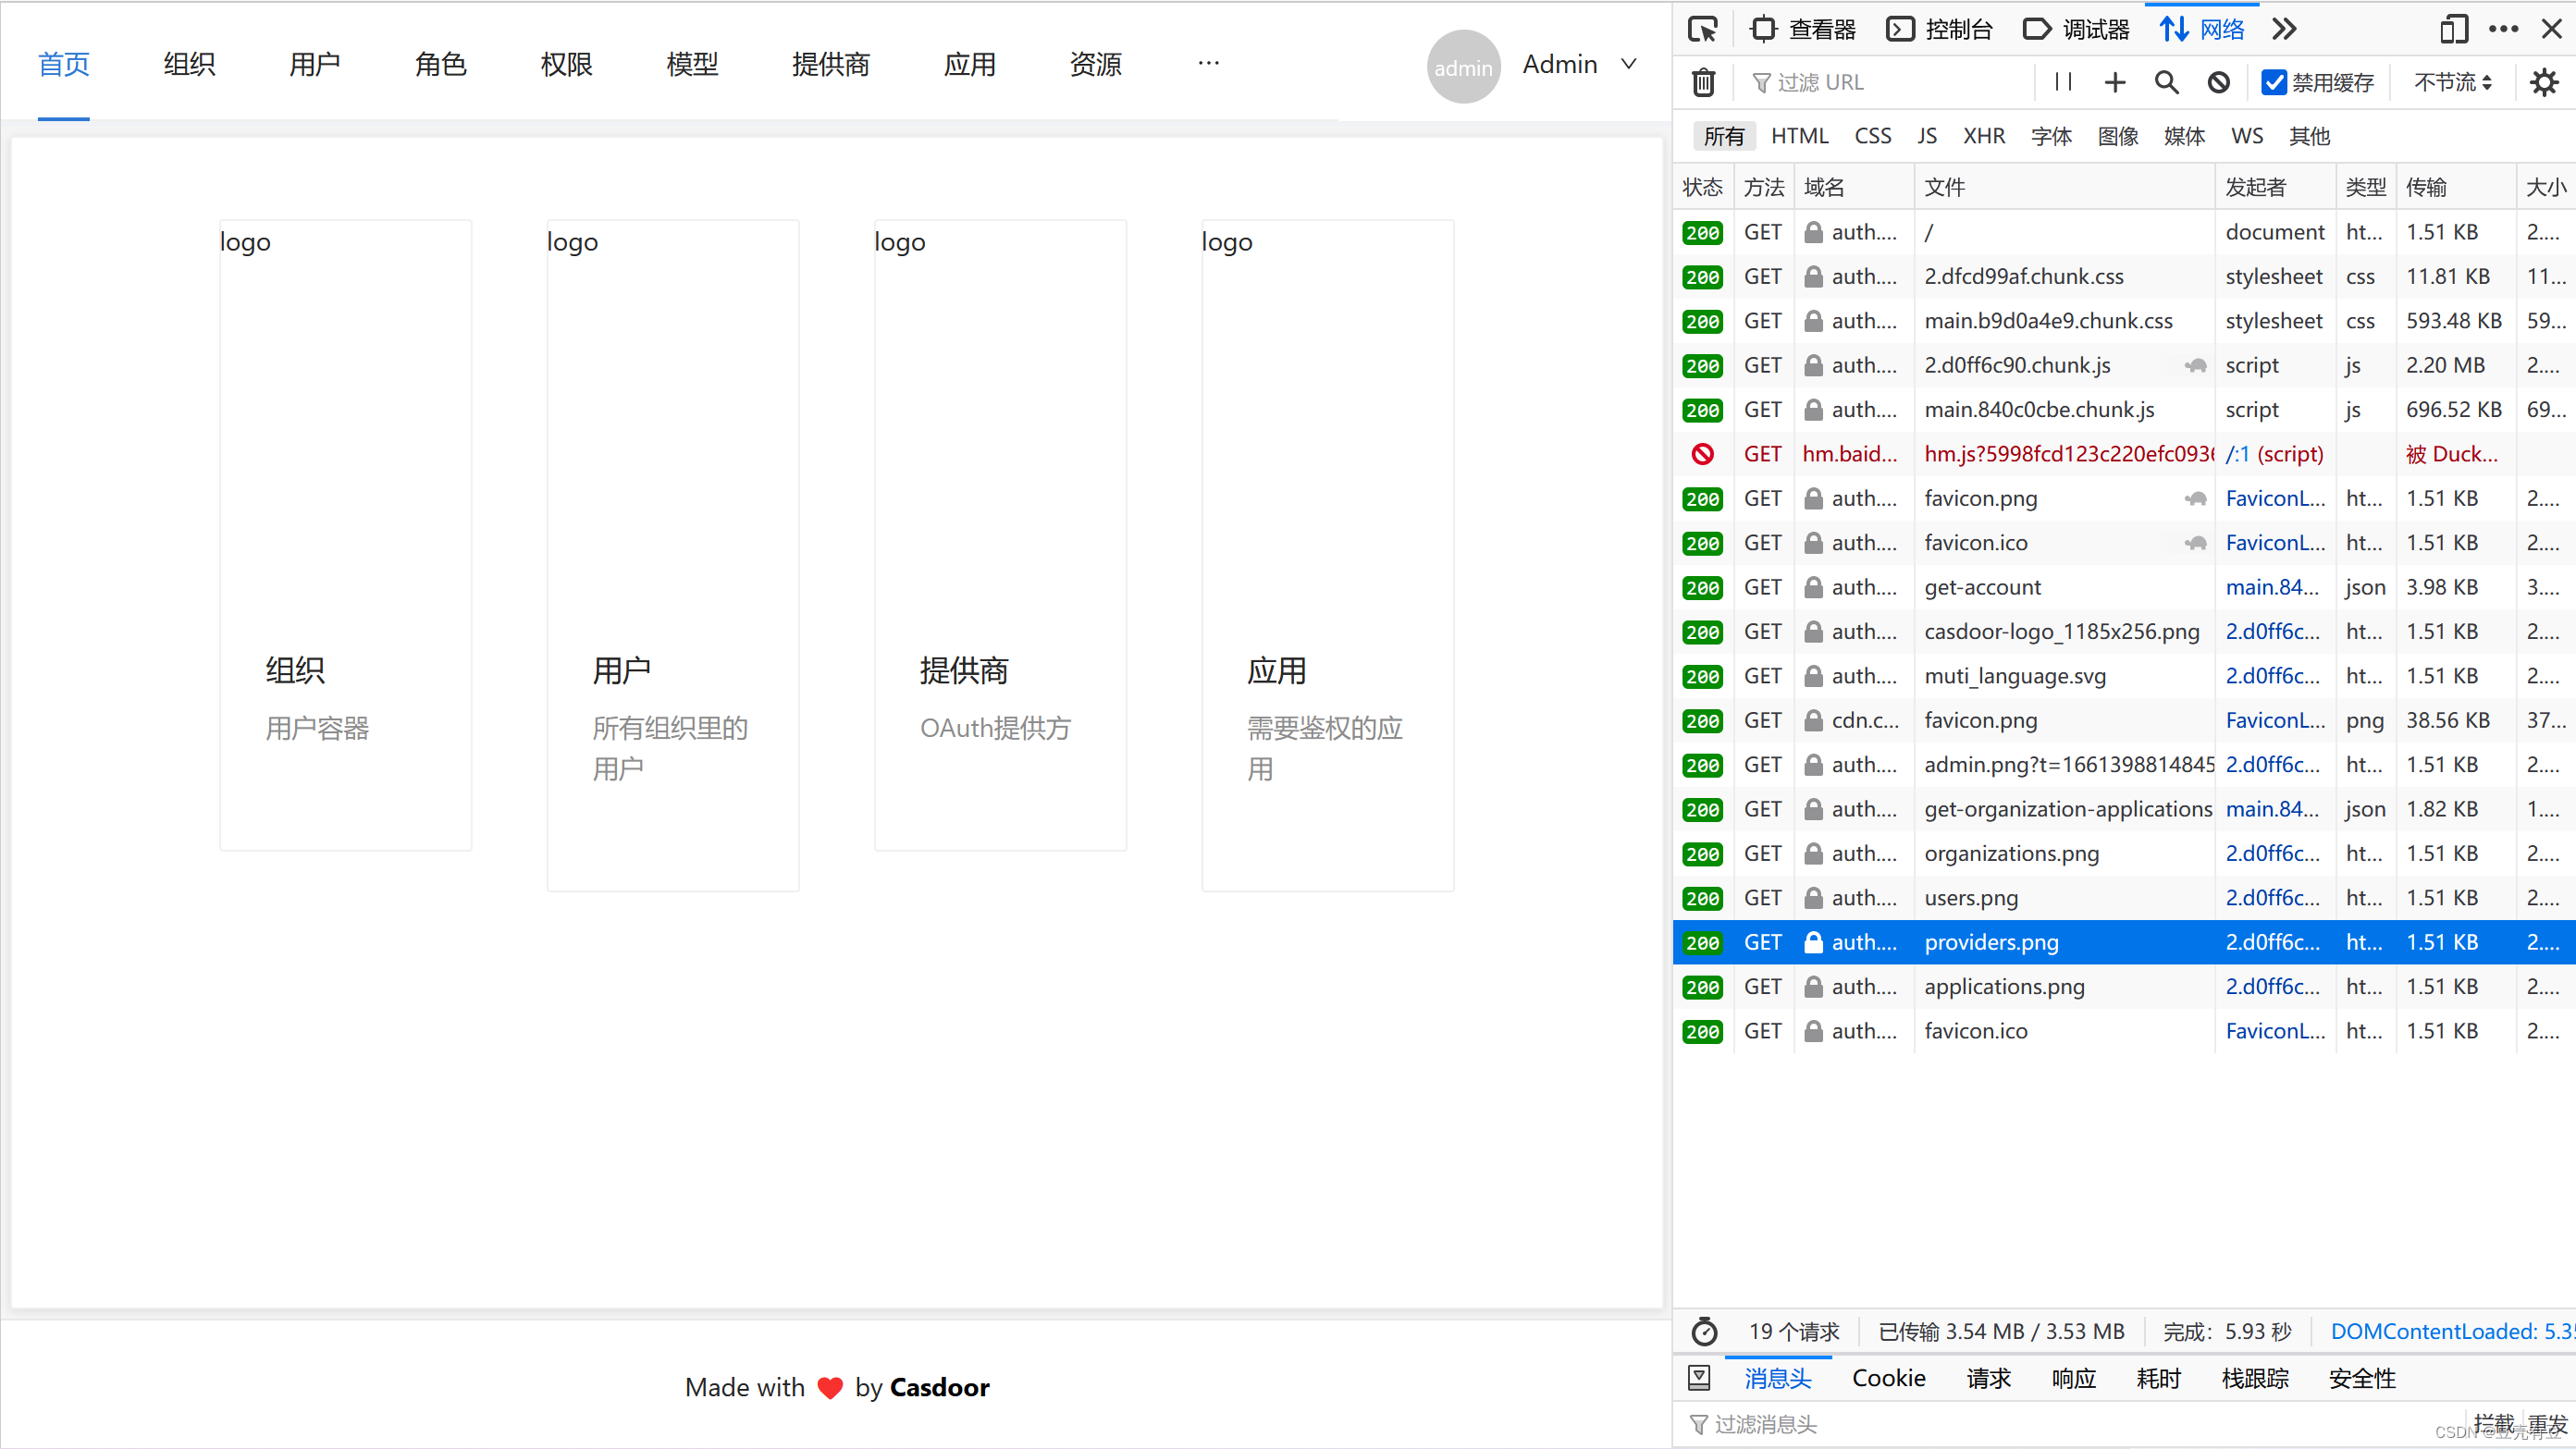
Task: Select the XHR filter tab
Action: coord(1983,136)
